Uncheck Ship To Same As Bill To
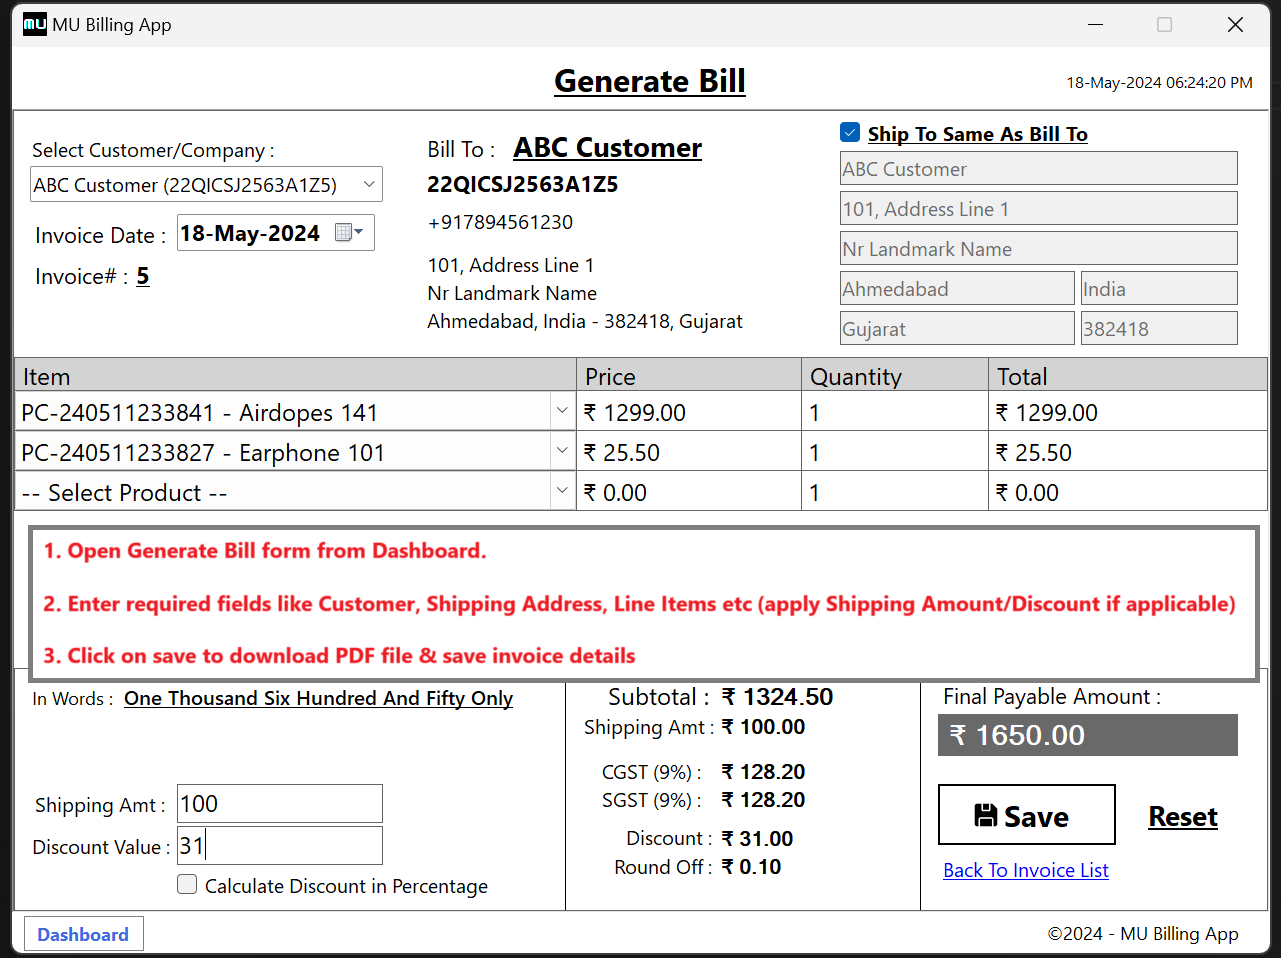Image resolution: width=1281 pixels, height=958 pixels. point(849,131)
